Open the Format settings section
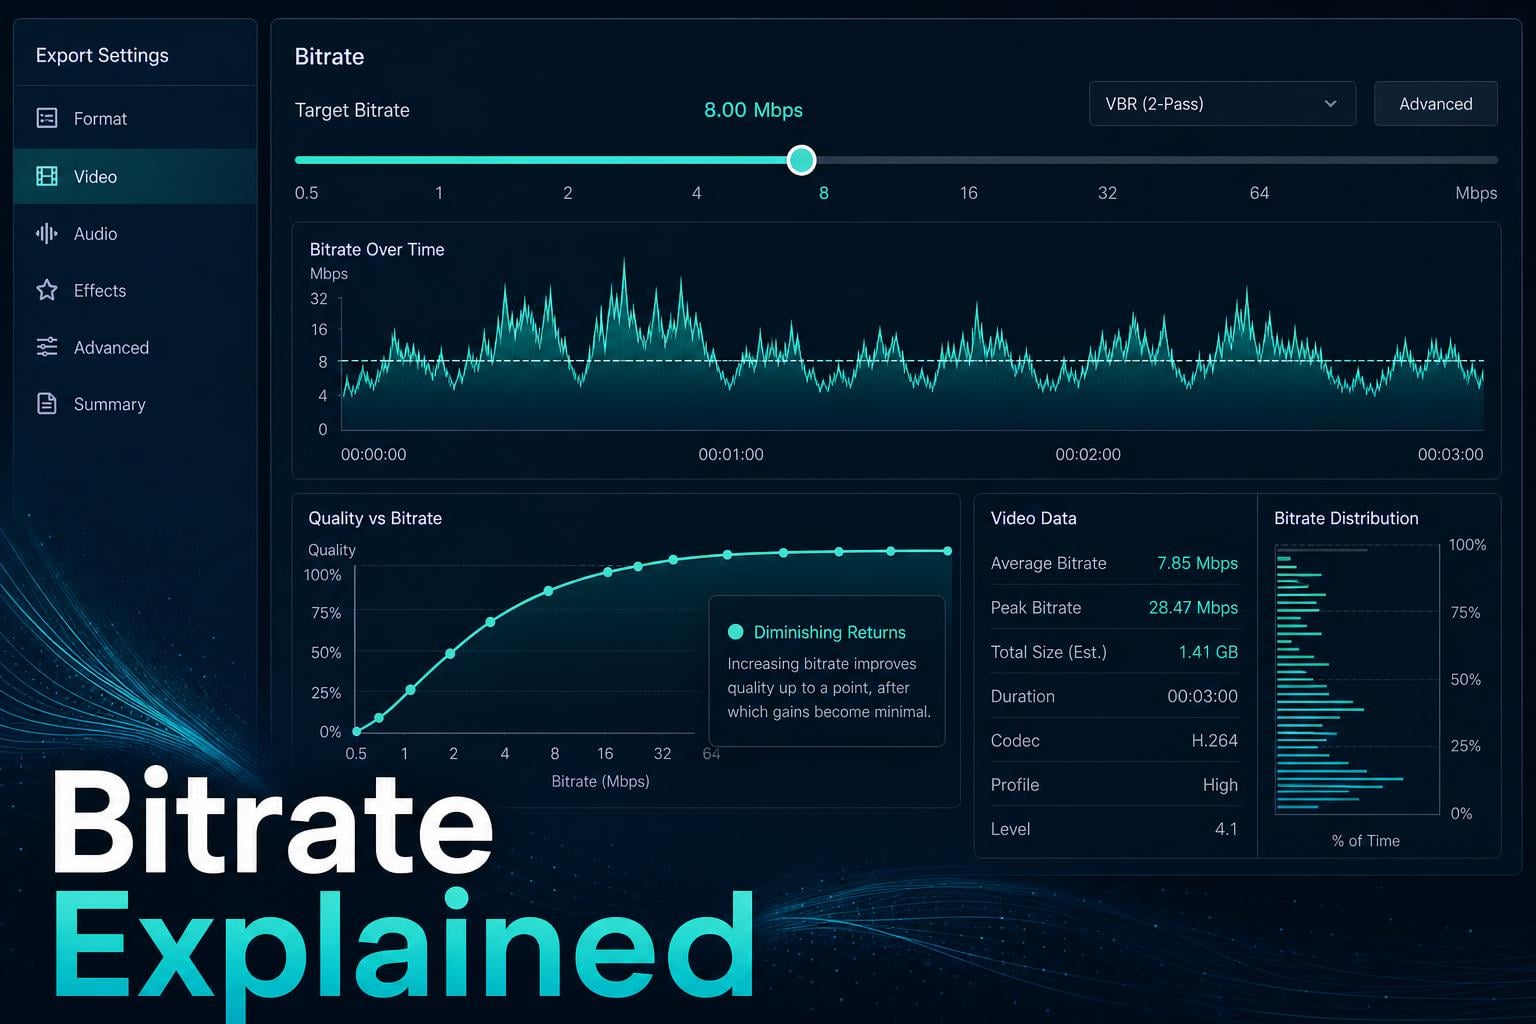Viewport: 1536px width, 1024px height. pyautogui.click(x=135, y=118)
